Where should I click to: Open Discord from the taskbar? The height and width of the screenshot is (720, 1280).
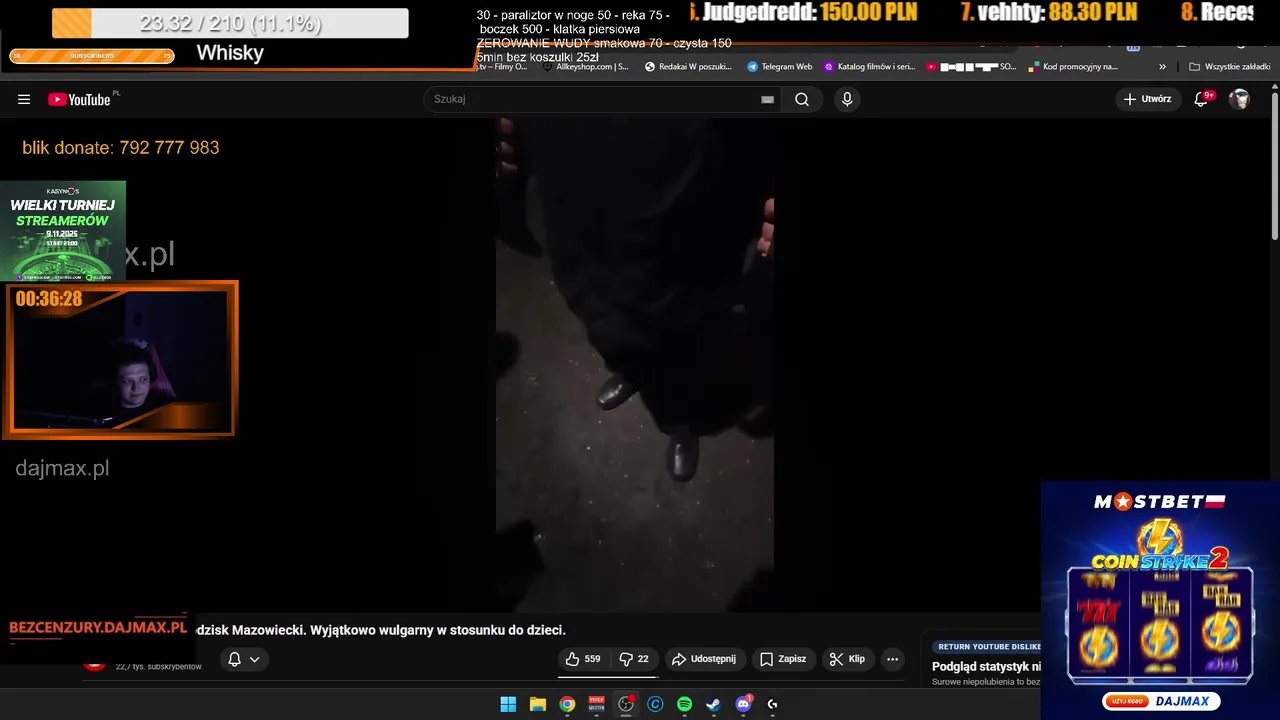[x=743, y=704]
